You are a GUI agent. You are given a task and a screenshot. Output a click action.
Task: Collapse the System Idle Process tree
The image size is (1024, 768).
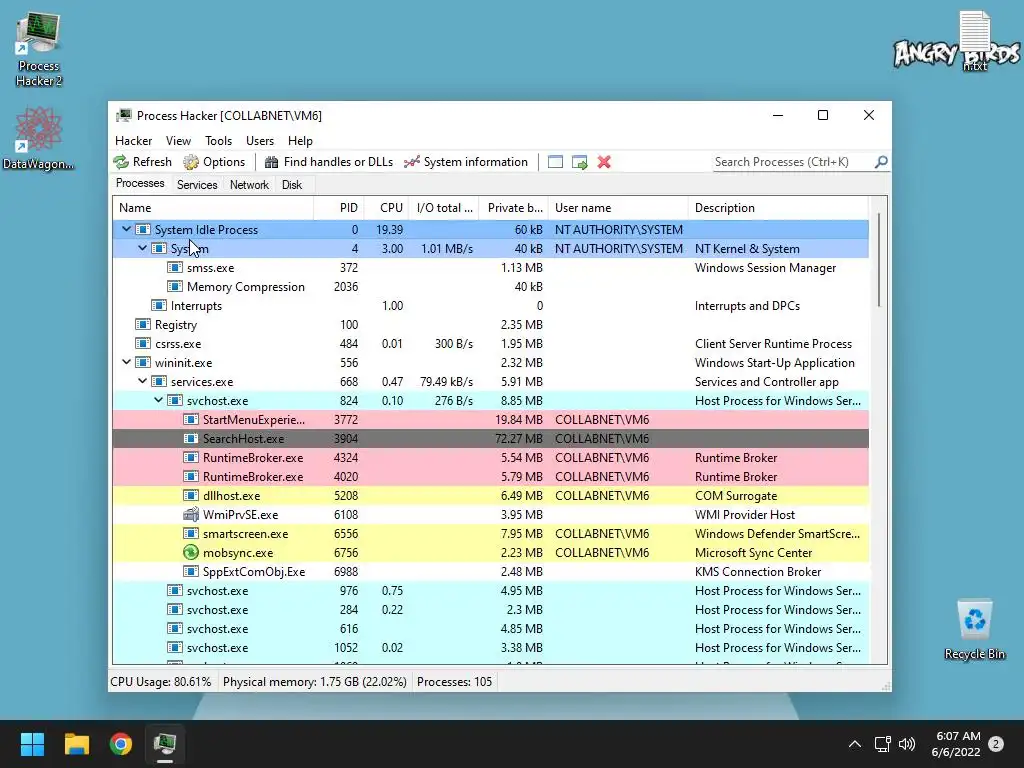tap(127, 229)
